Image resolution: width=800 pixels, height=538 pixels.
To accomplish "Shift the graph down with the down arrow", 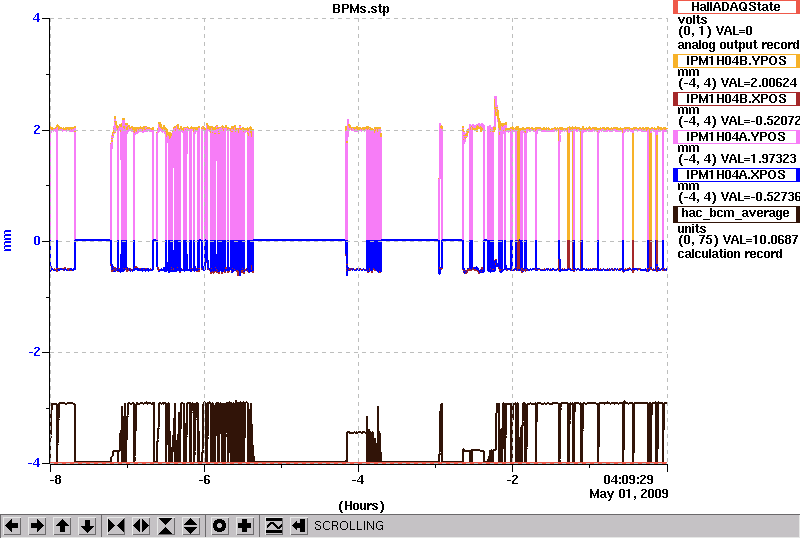I will pos(88,526).
